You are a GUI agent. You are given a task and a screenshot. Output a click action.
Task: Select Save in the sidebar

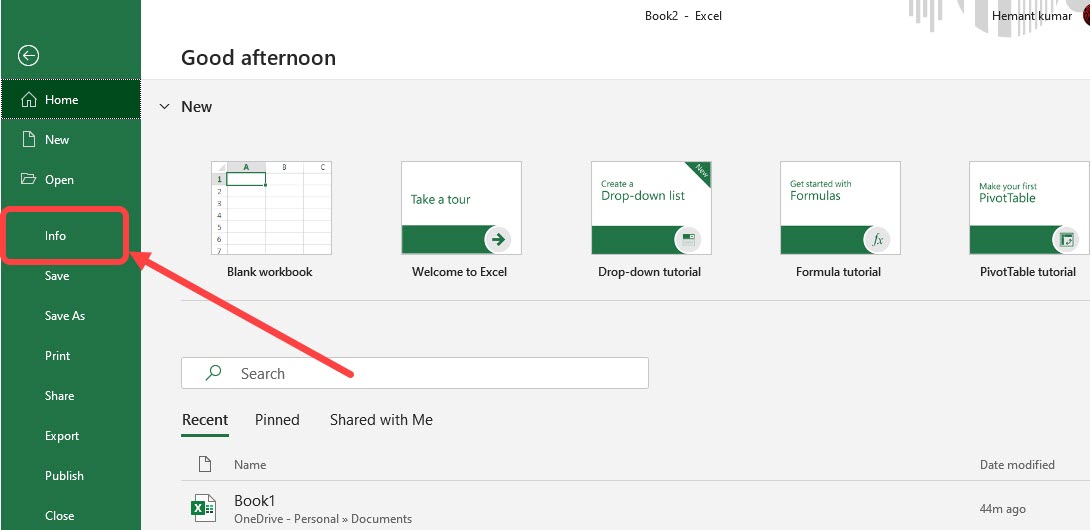[57, 275]
